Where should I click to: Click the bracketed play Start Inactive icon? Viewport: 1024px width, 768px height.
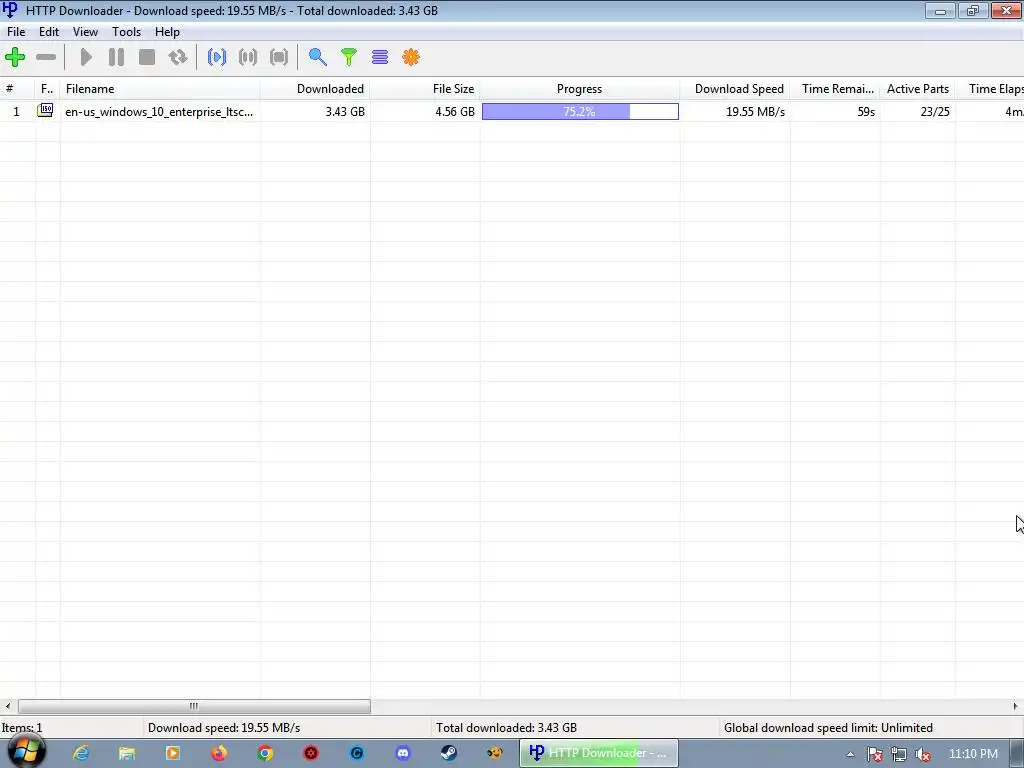(217, 57)
